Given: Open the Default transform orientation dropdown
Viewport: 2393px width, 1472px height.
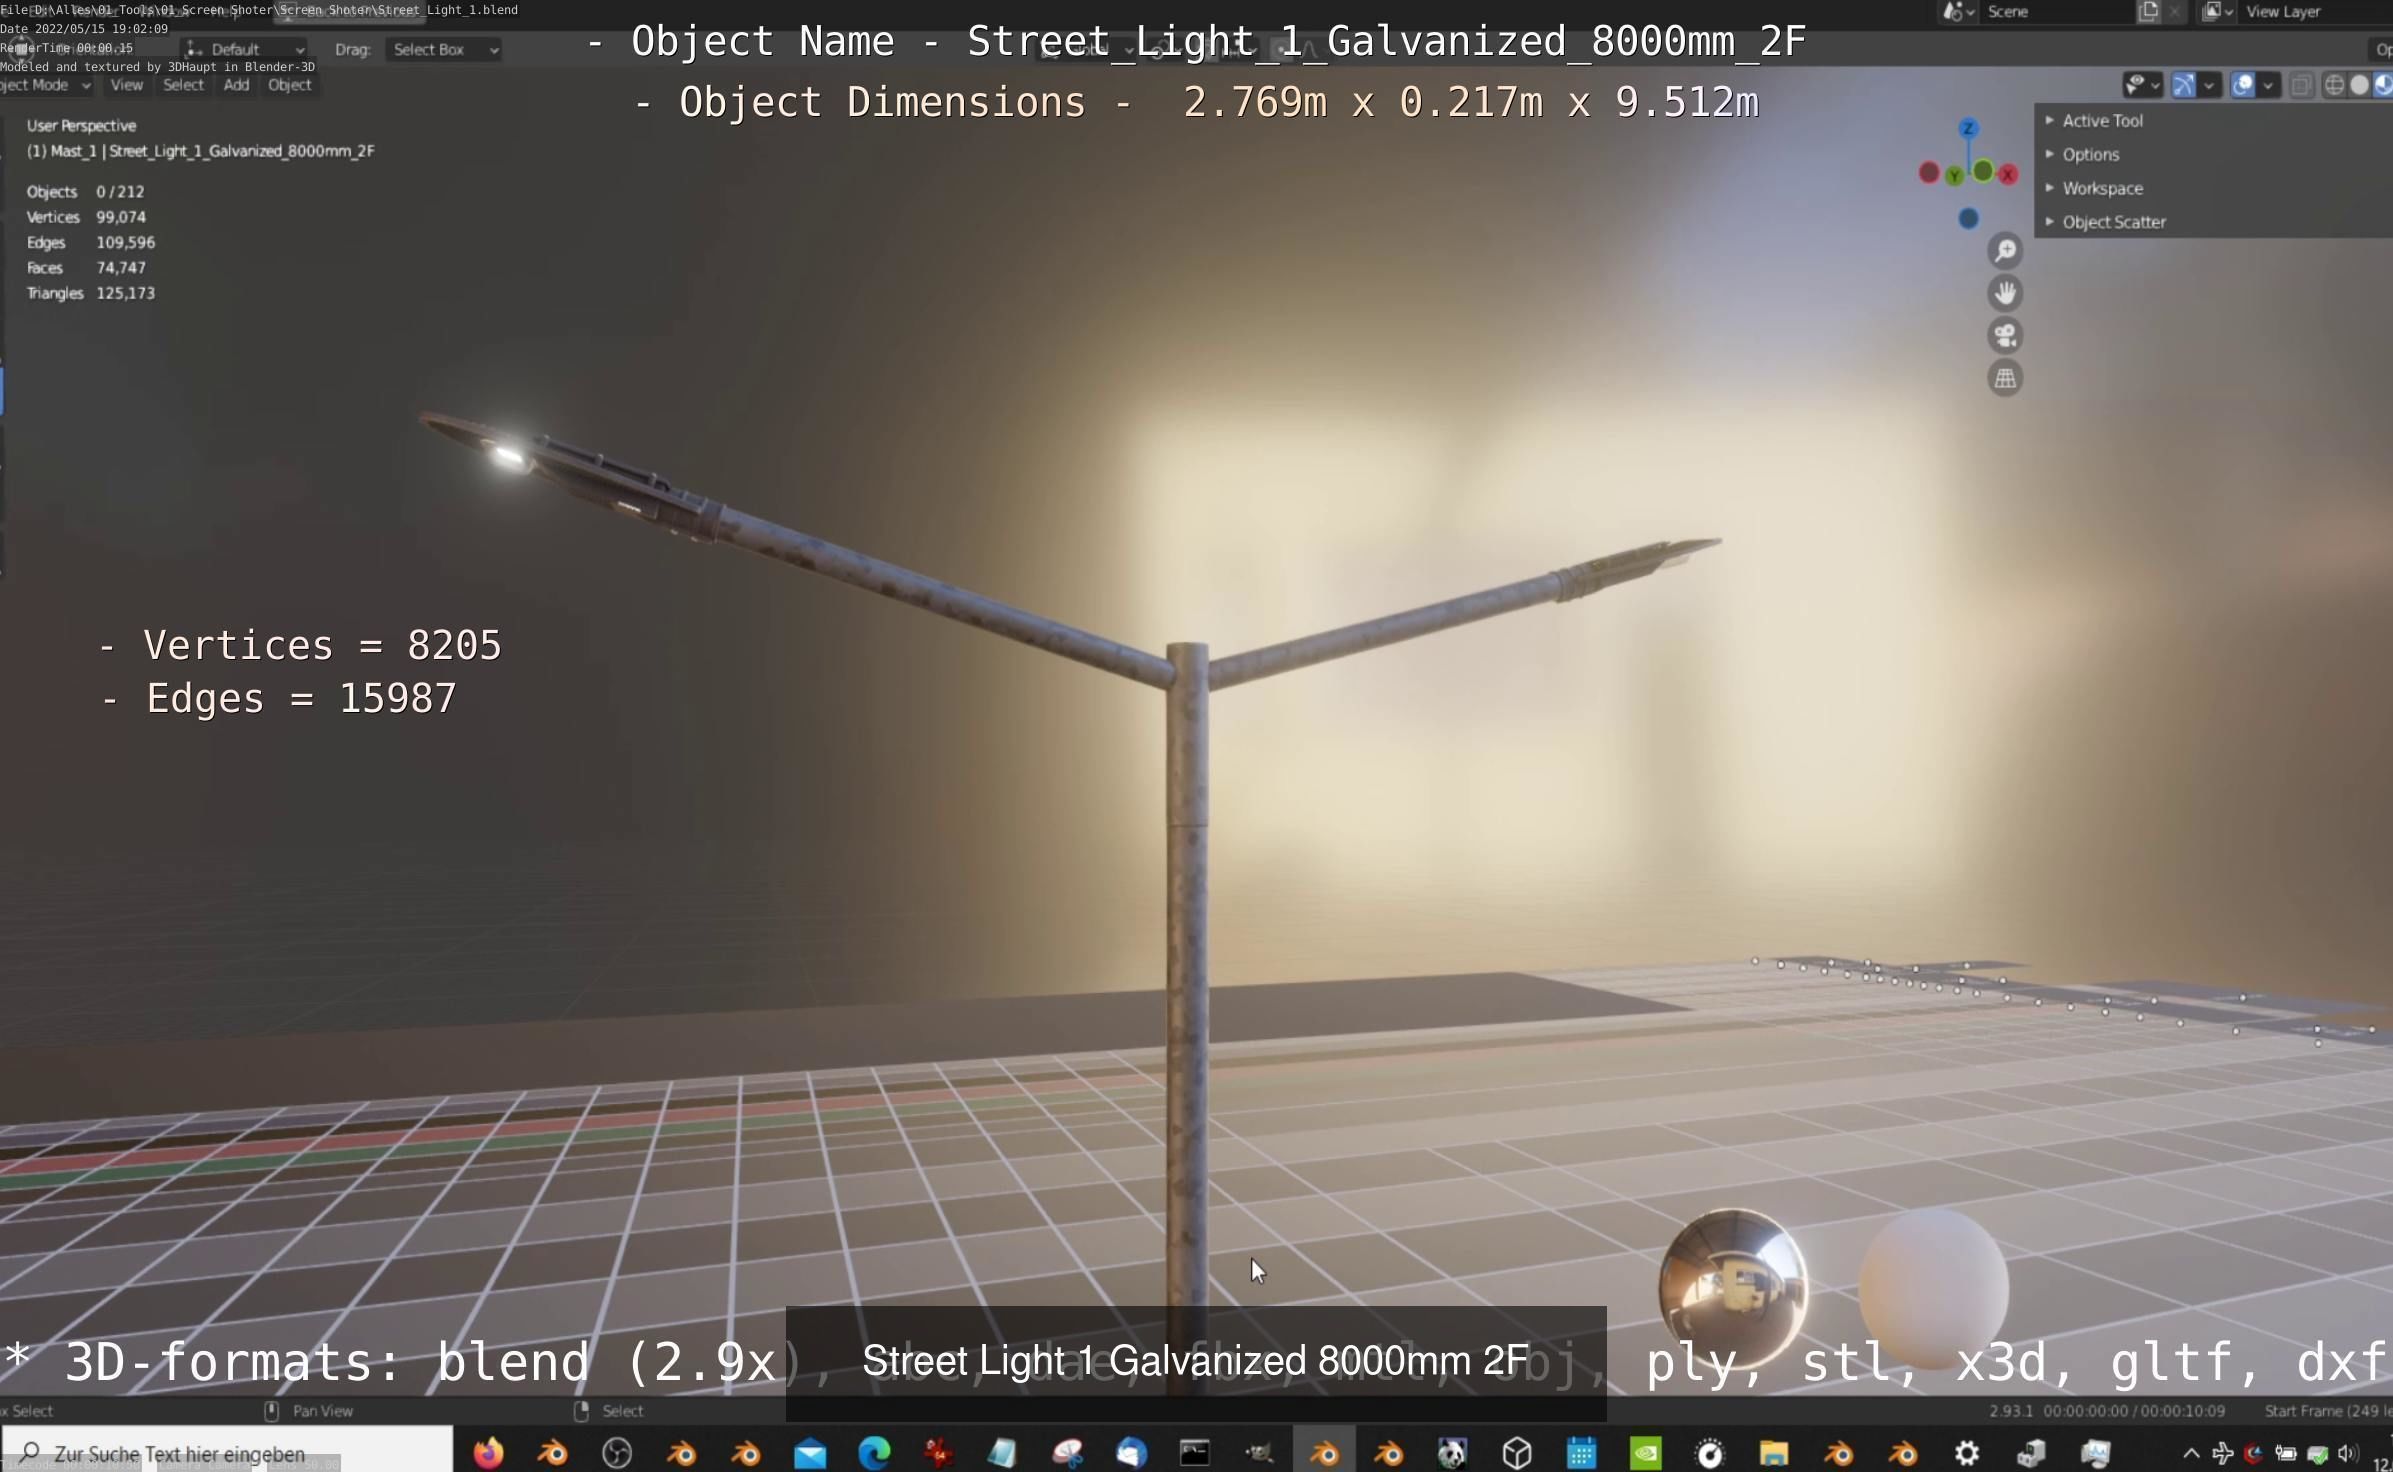Looking at the screenshot, I should point(245,49).
